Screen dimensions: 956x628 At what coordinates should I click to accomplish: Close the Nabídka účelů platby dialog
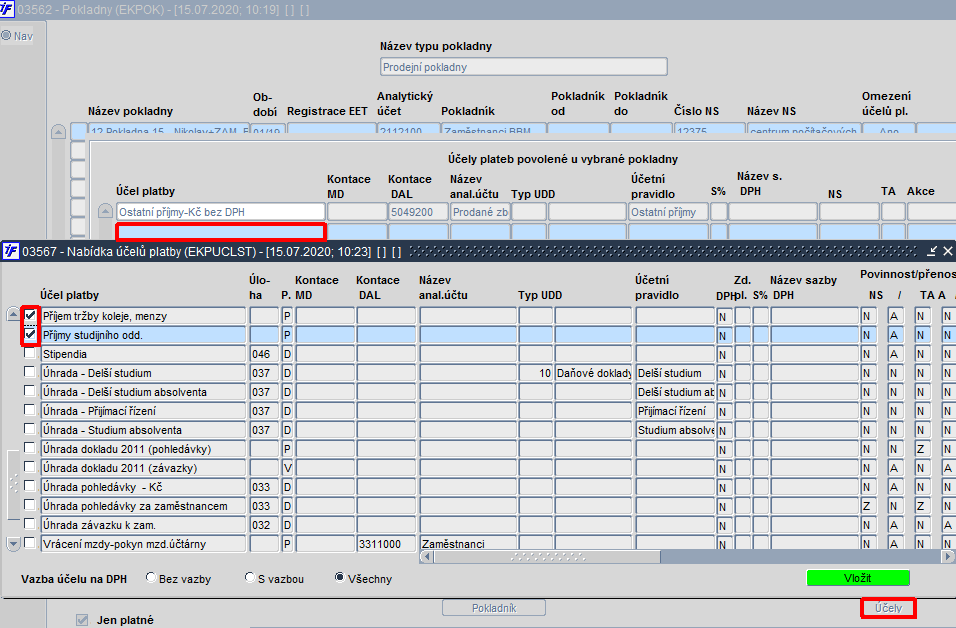click(947, 251)
